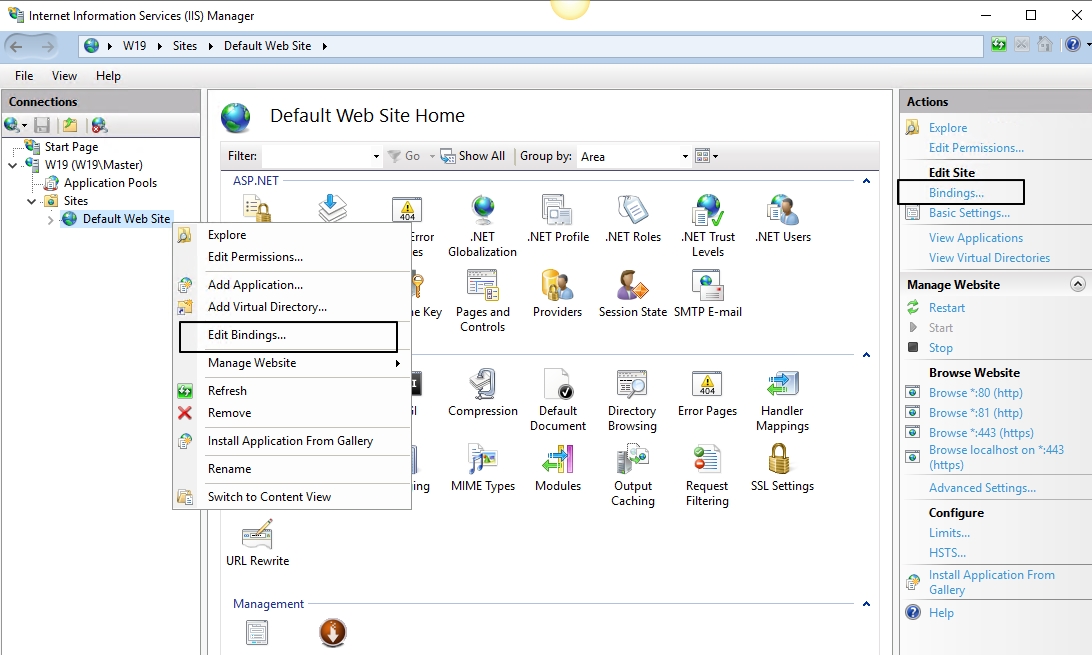
Task: Select Add Virtual Directory from context menu
Action: coord(267,307)
